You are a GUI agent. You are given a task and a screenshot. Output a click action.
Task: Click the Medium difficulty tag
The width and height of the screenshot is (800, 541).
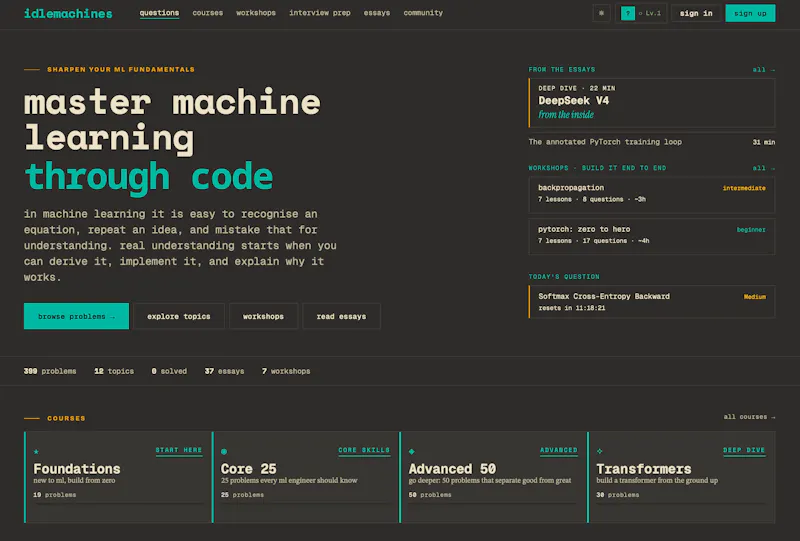[755, 297]
